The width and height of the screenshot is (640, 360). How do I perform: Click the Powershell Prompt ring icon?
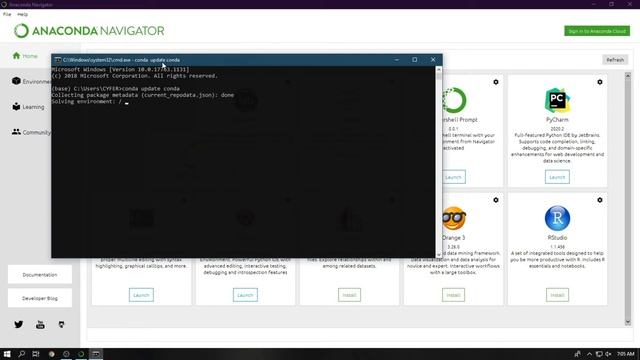point(454,100)
